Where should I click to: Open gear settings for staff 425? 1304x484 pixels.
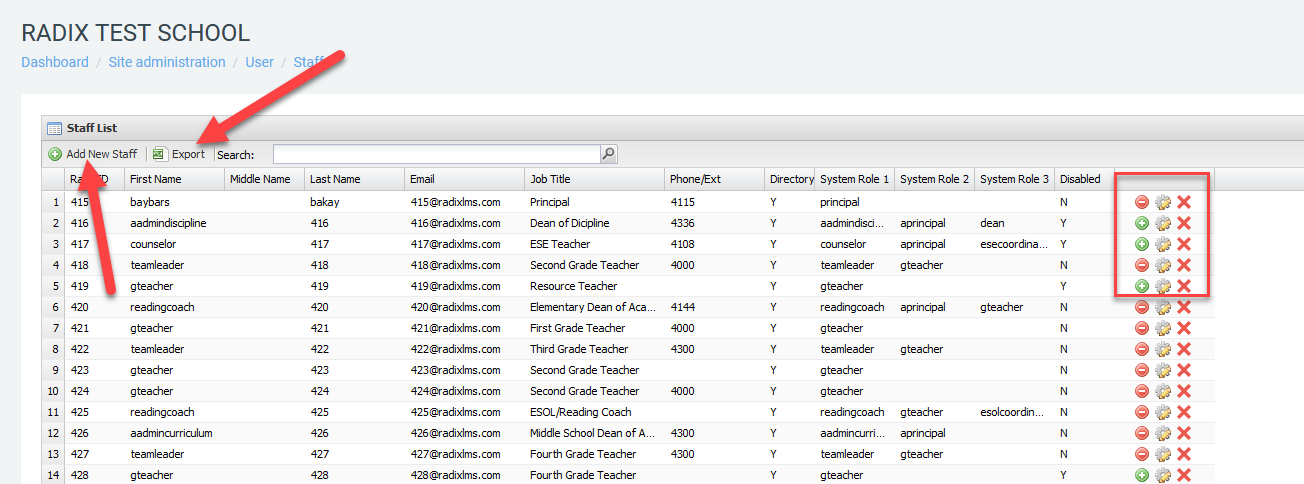pos(1162,412)
